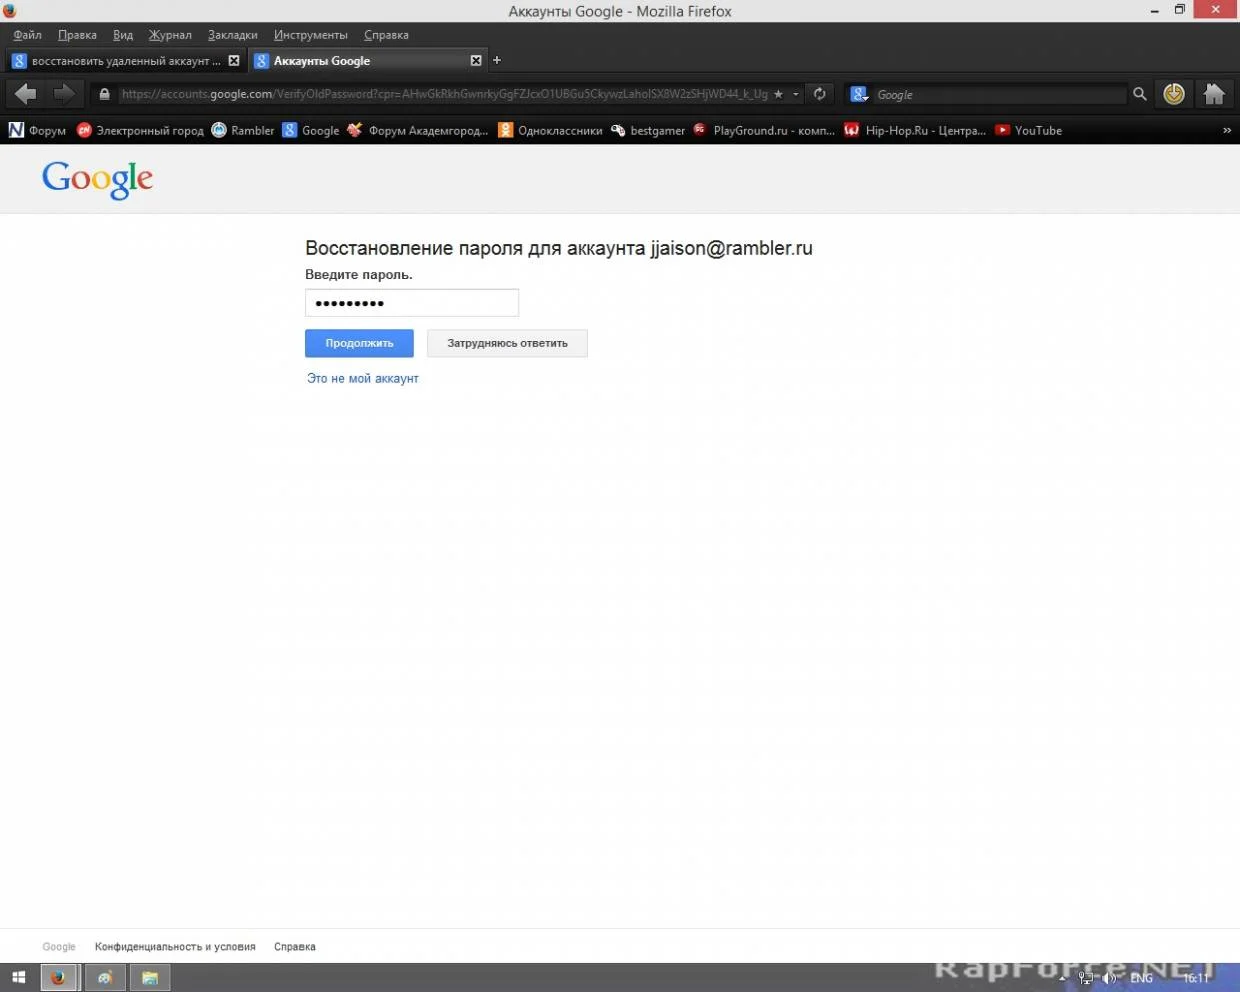Screen dimensions: 1240x992
Task: Open the Файл menu
Action: click(27, 35)
